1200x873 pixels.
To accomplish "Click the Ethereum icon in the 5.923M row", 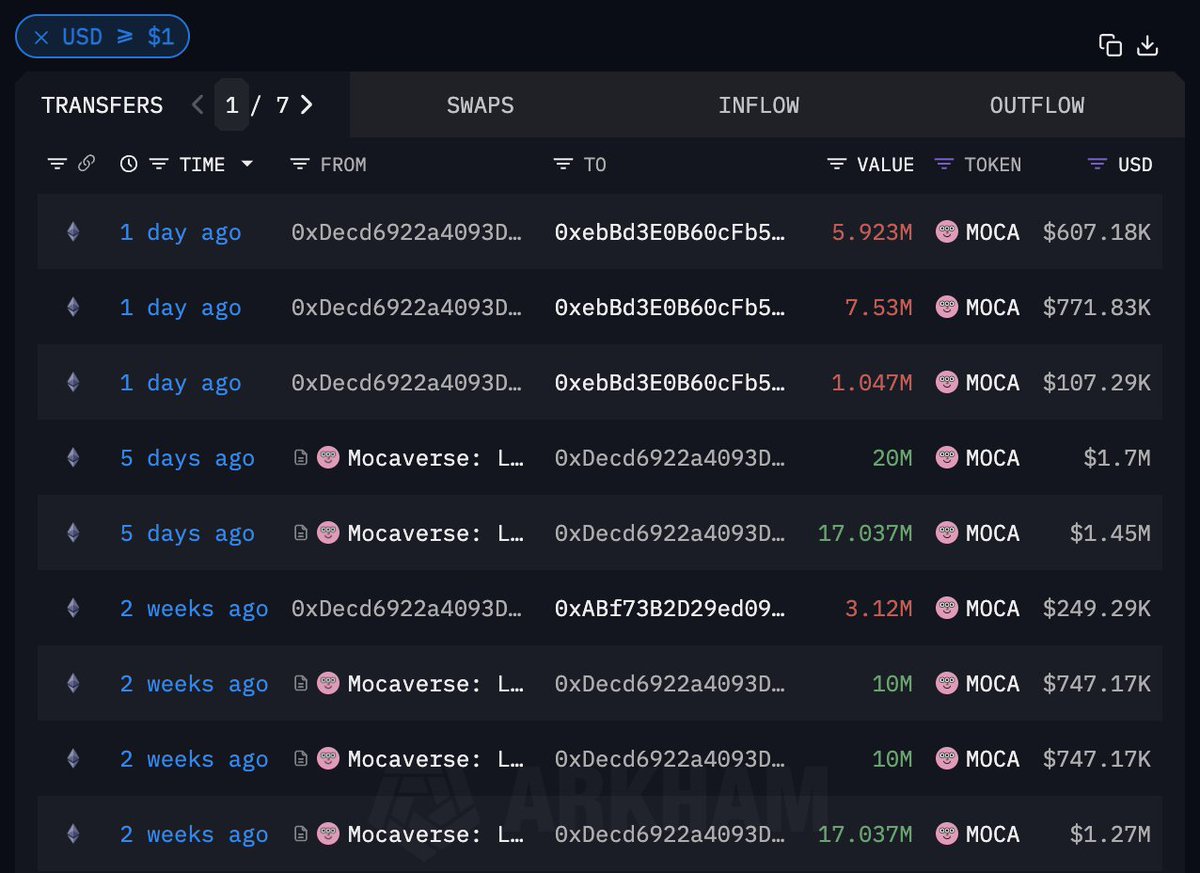I will [73, 232].
